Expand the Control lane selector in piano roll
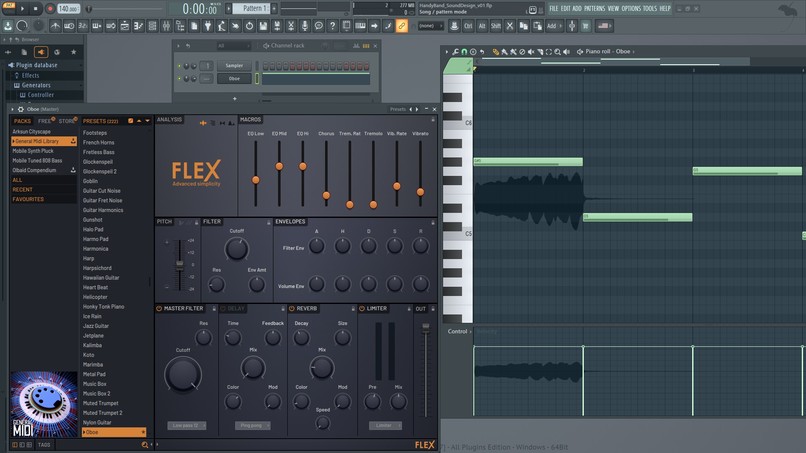The width and height of the screenshot is (806, 453). tap(459, 332)
